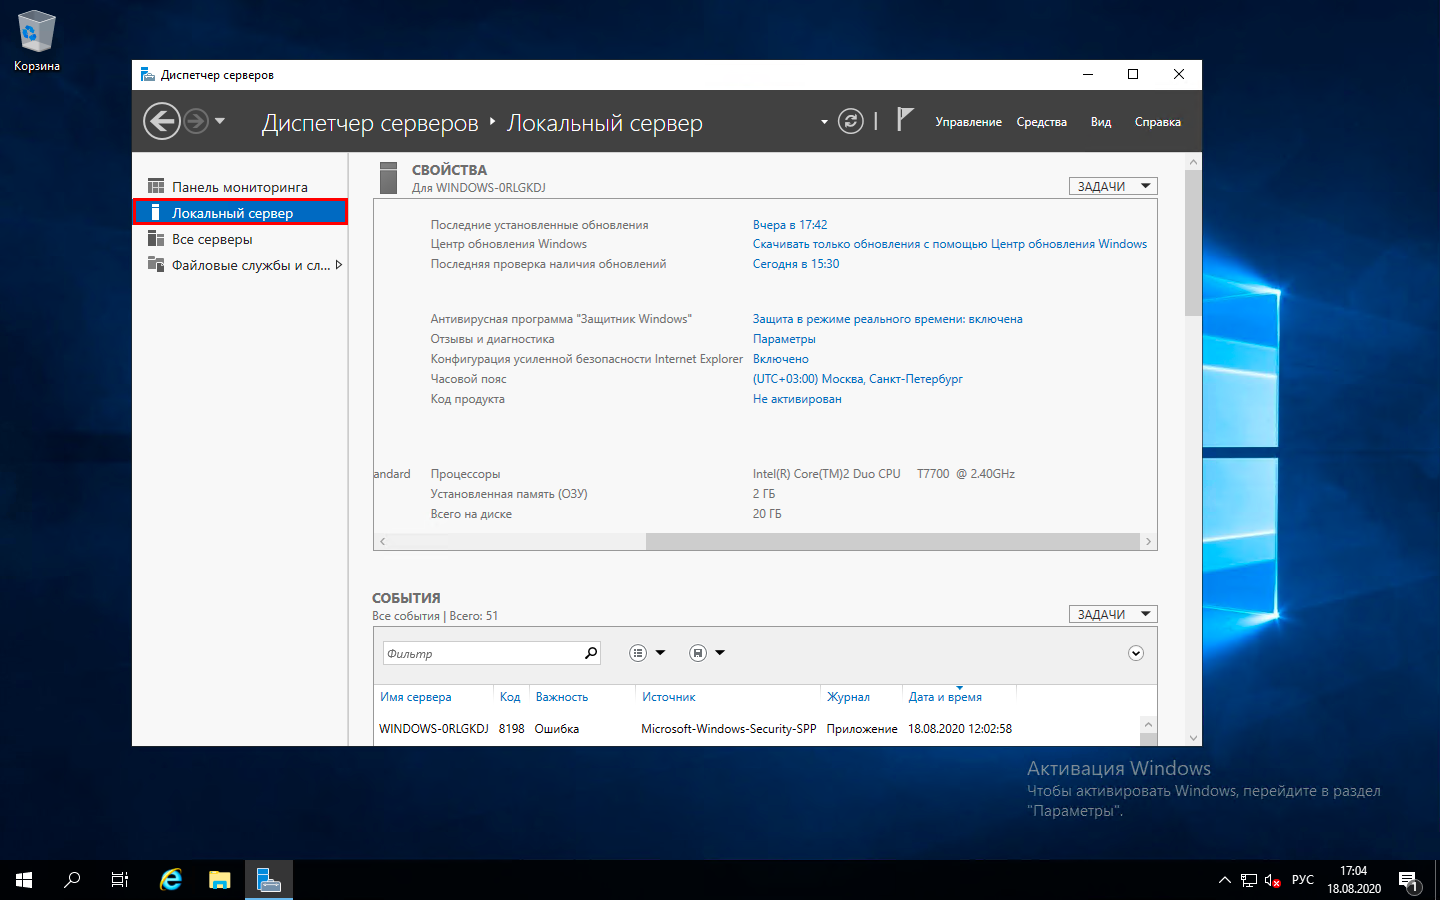Click the Файловые службы icon
1440x900 pixels.
click(156, 264)
